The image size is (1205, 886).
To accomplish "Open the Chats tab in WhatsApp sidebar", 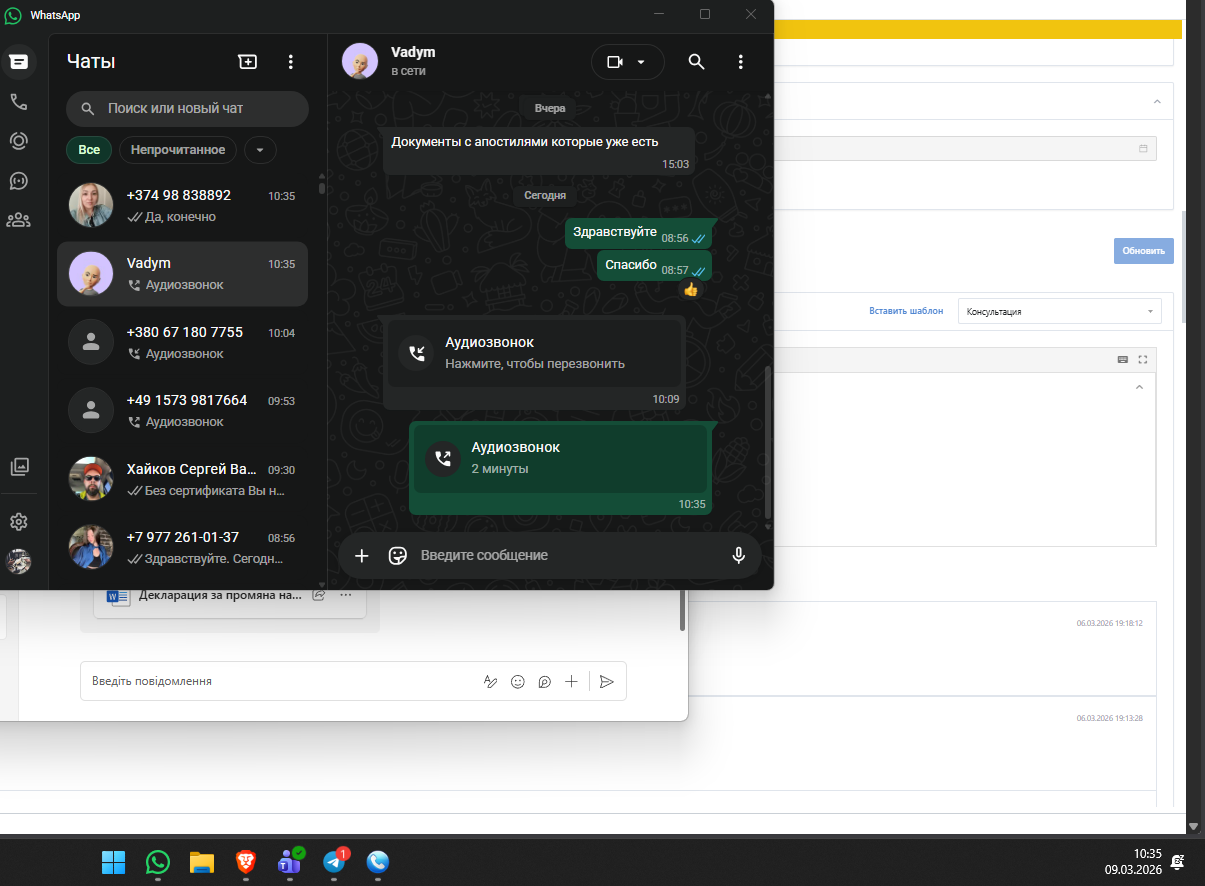I will coord(18,62).
